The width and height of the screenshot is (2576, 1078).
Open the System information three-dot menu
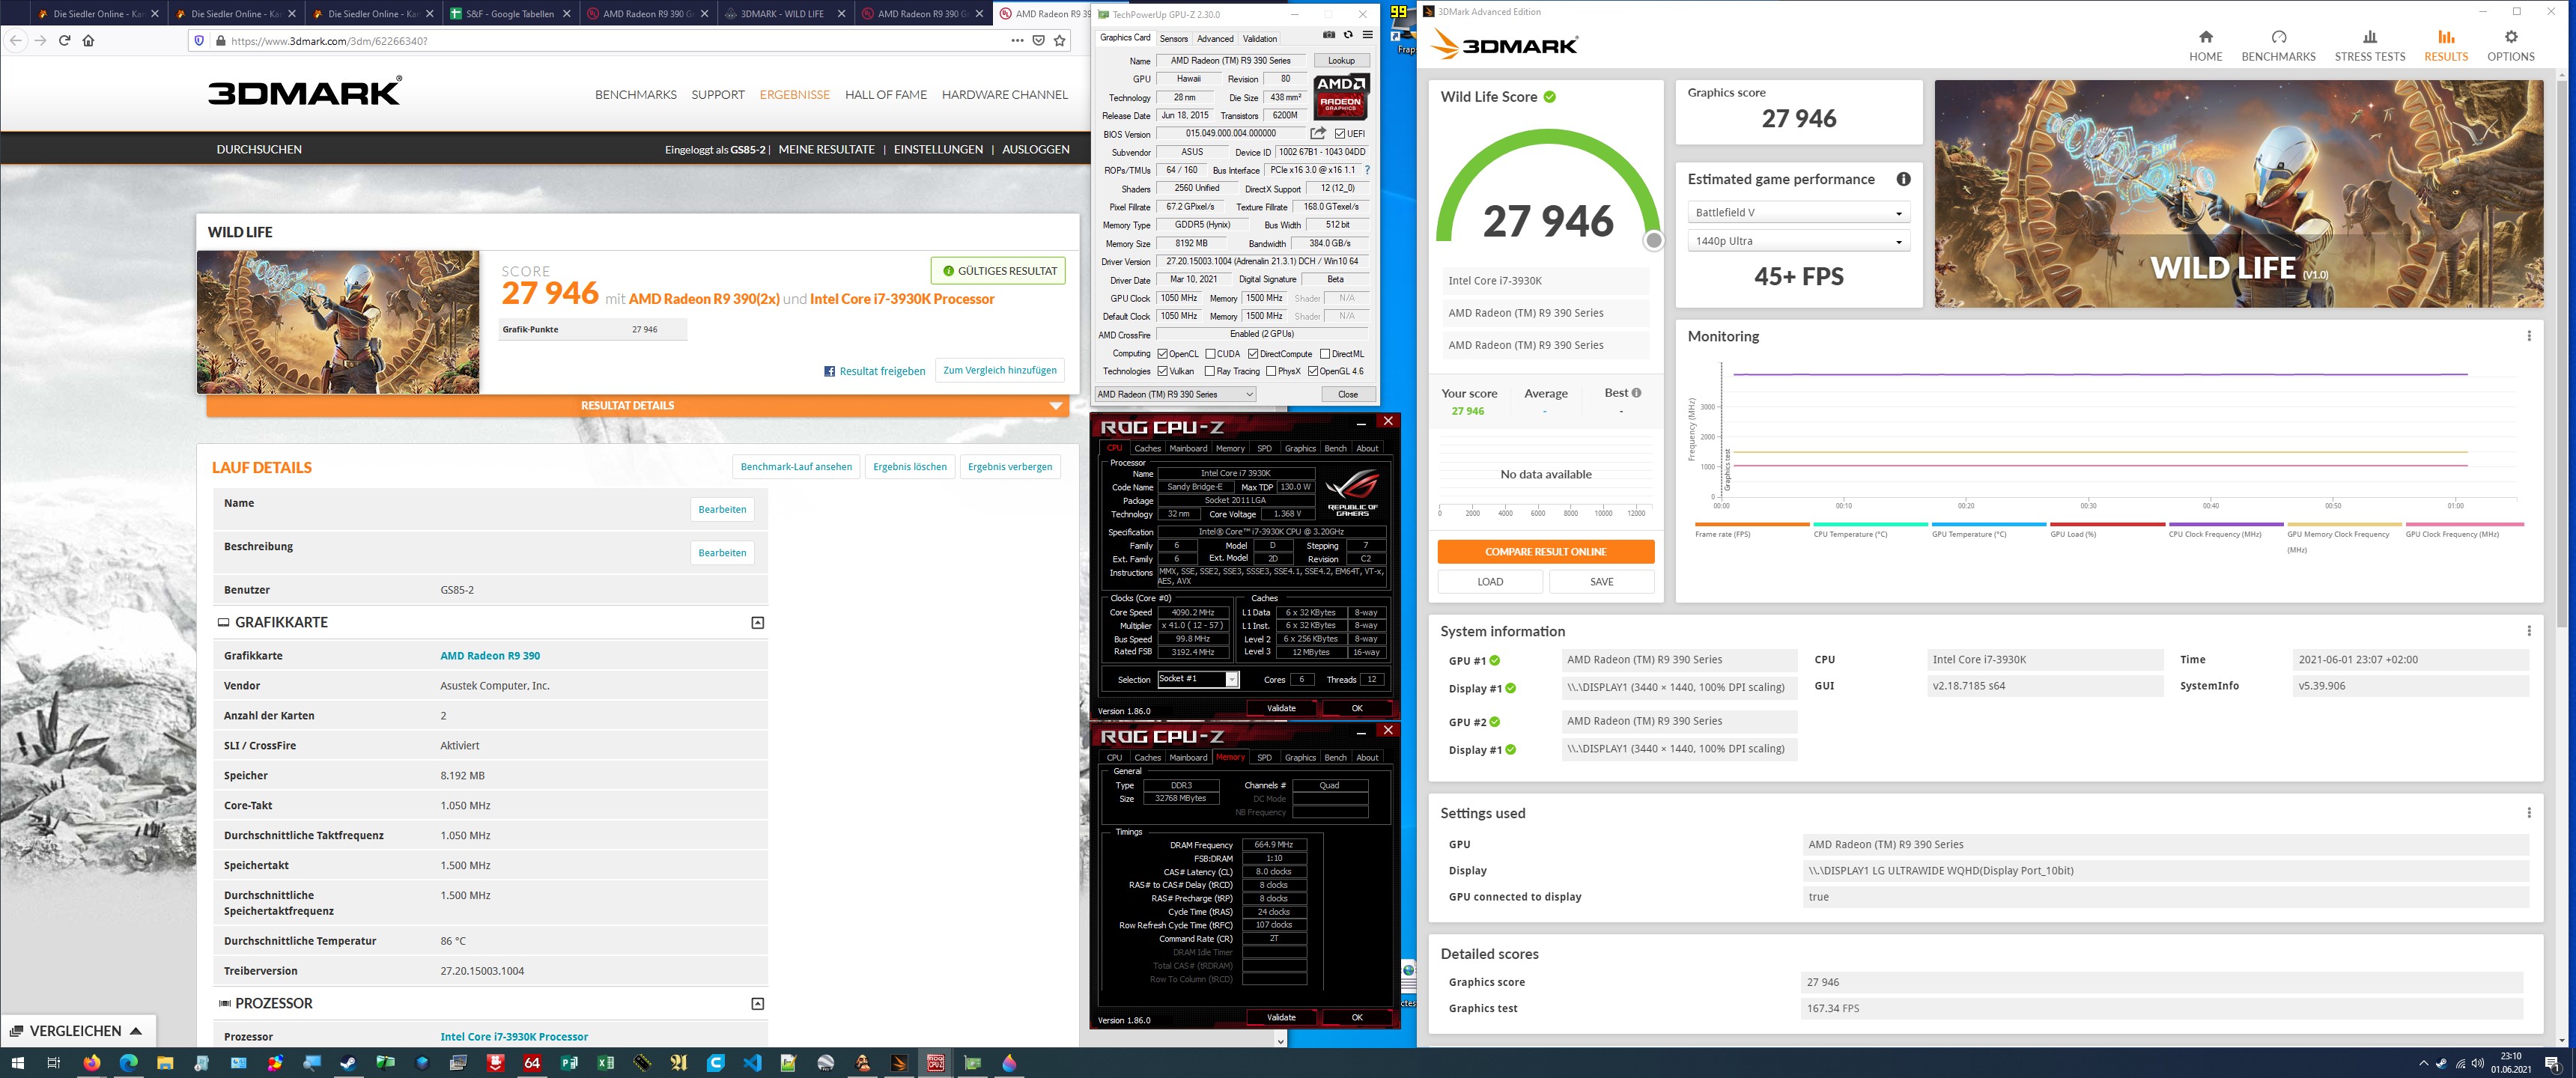(x=2528, y=631)
